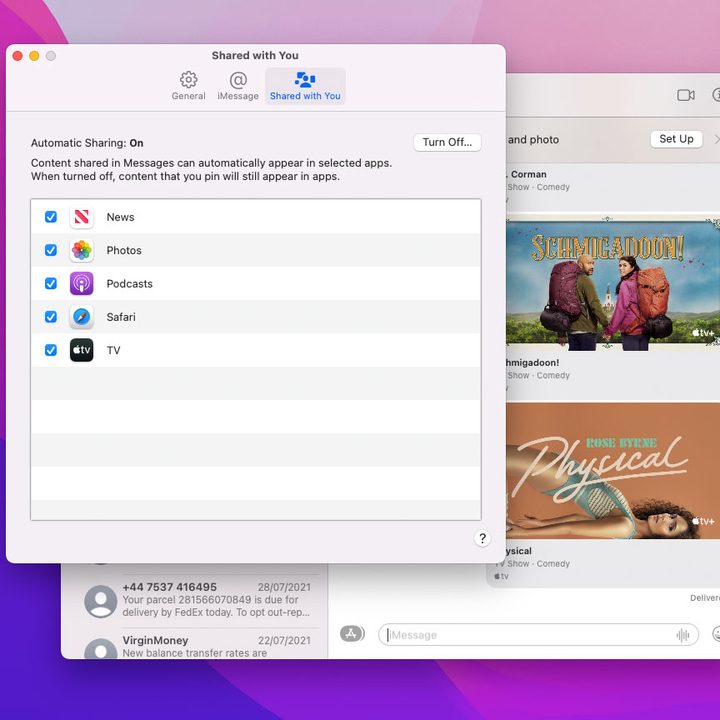Open the General preferences tab
This screenshot has width=720, height=720.
(x=188, y=86)
